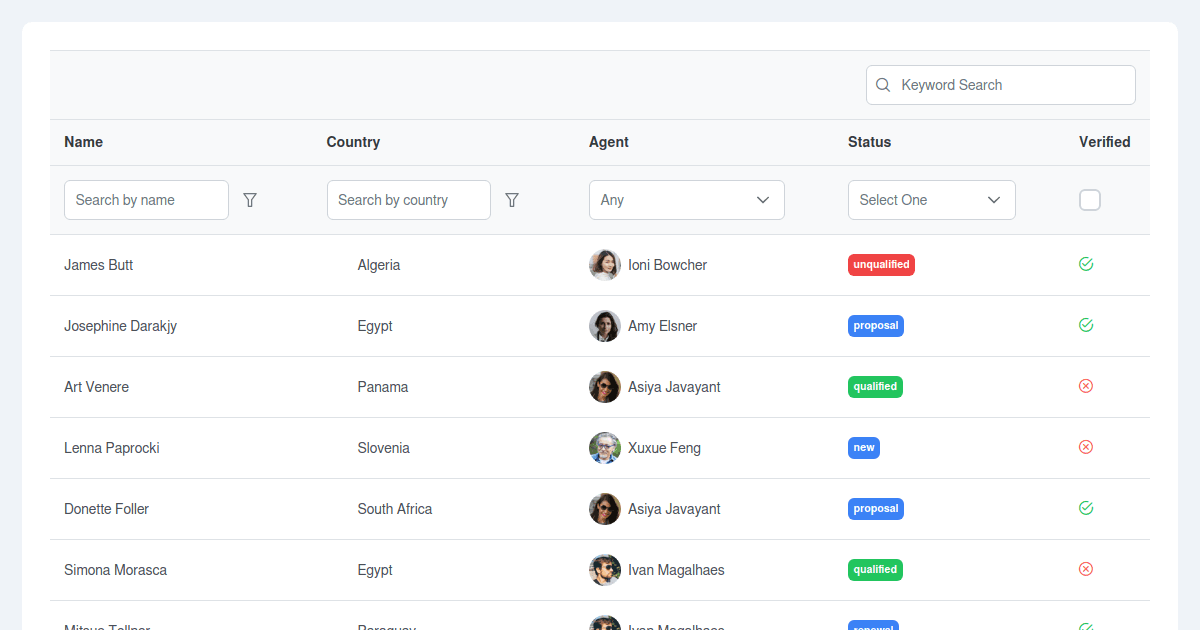Viewport: 1200px width, 630px height.
Task: Toggle the Verified filter checkbox
Action: (1090, 200)
